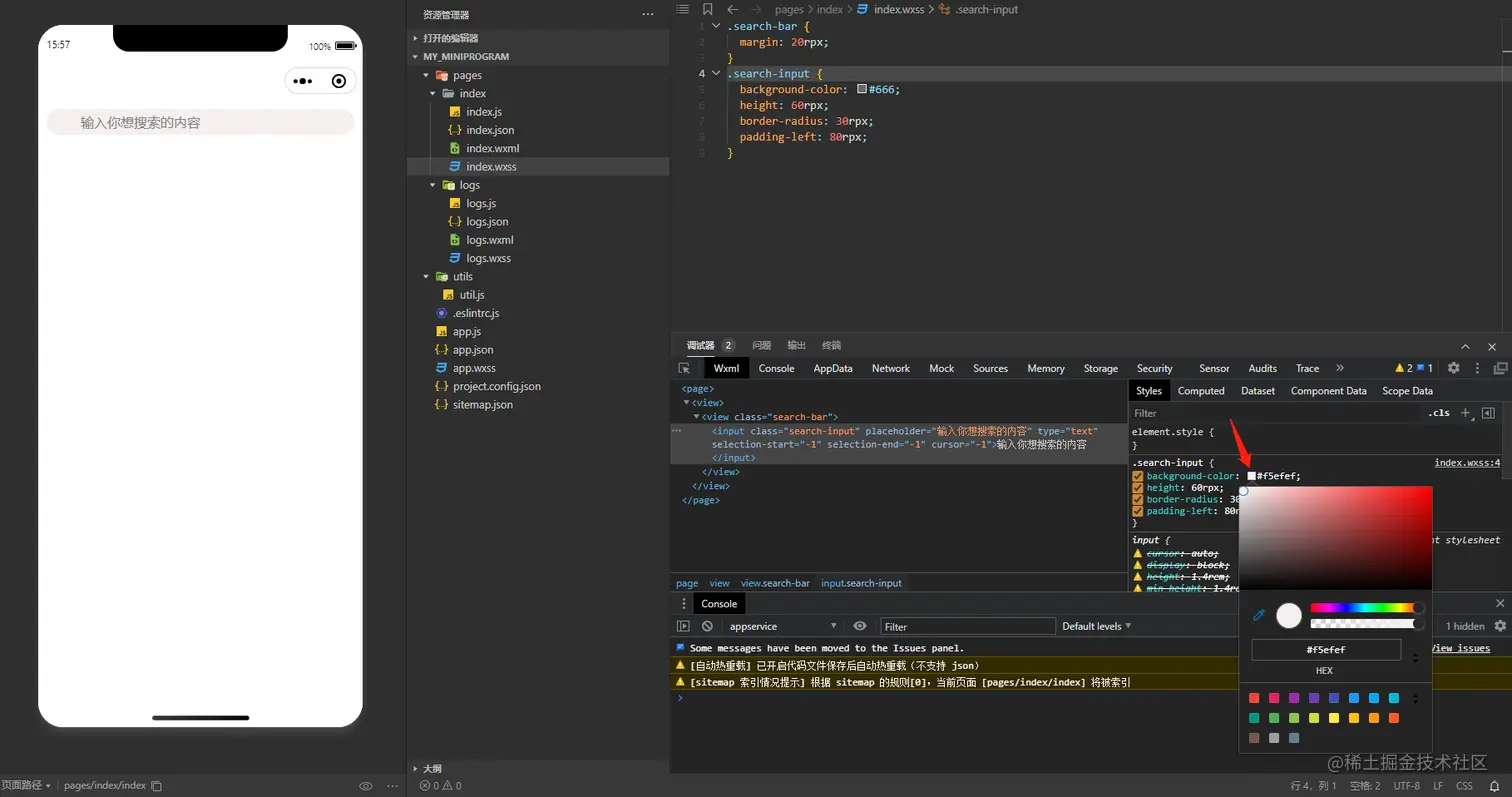Screen dimensions: 1512x797
Task: Uncheck the padding-left property checkbox
Action: (x=1138, y=511)
